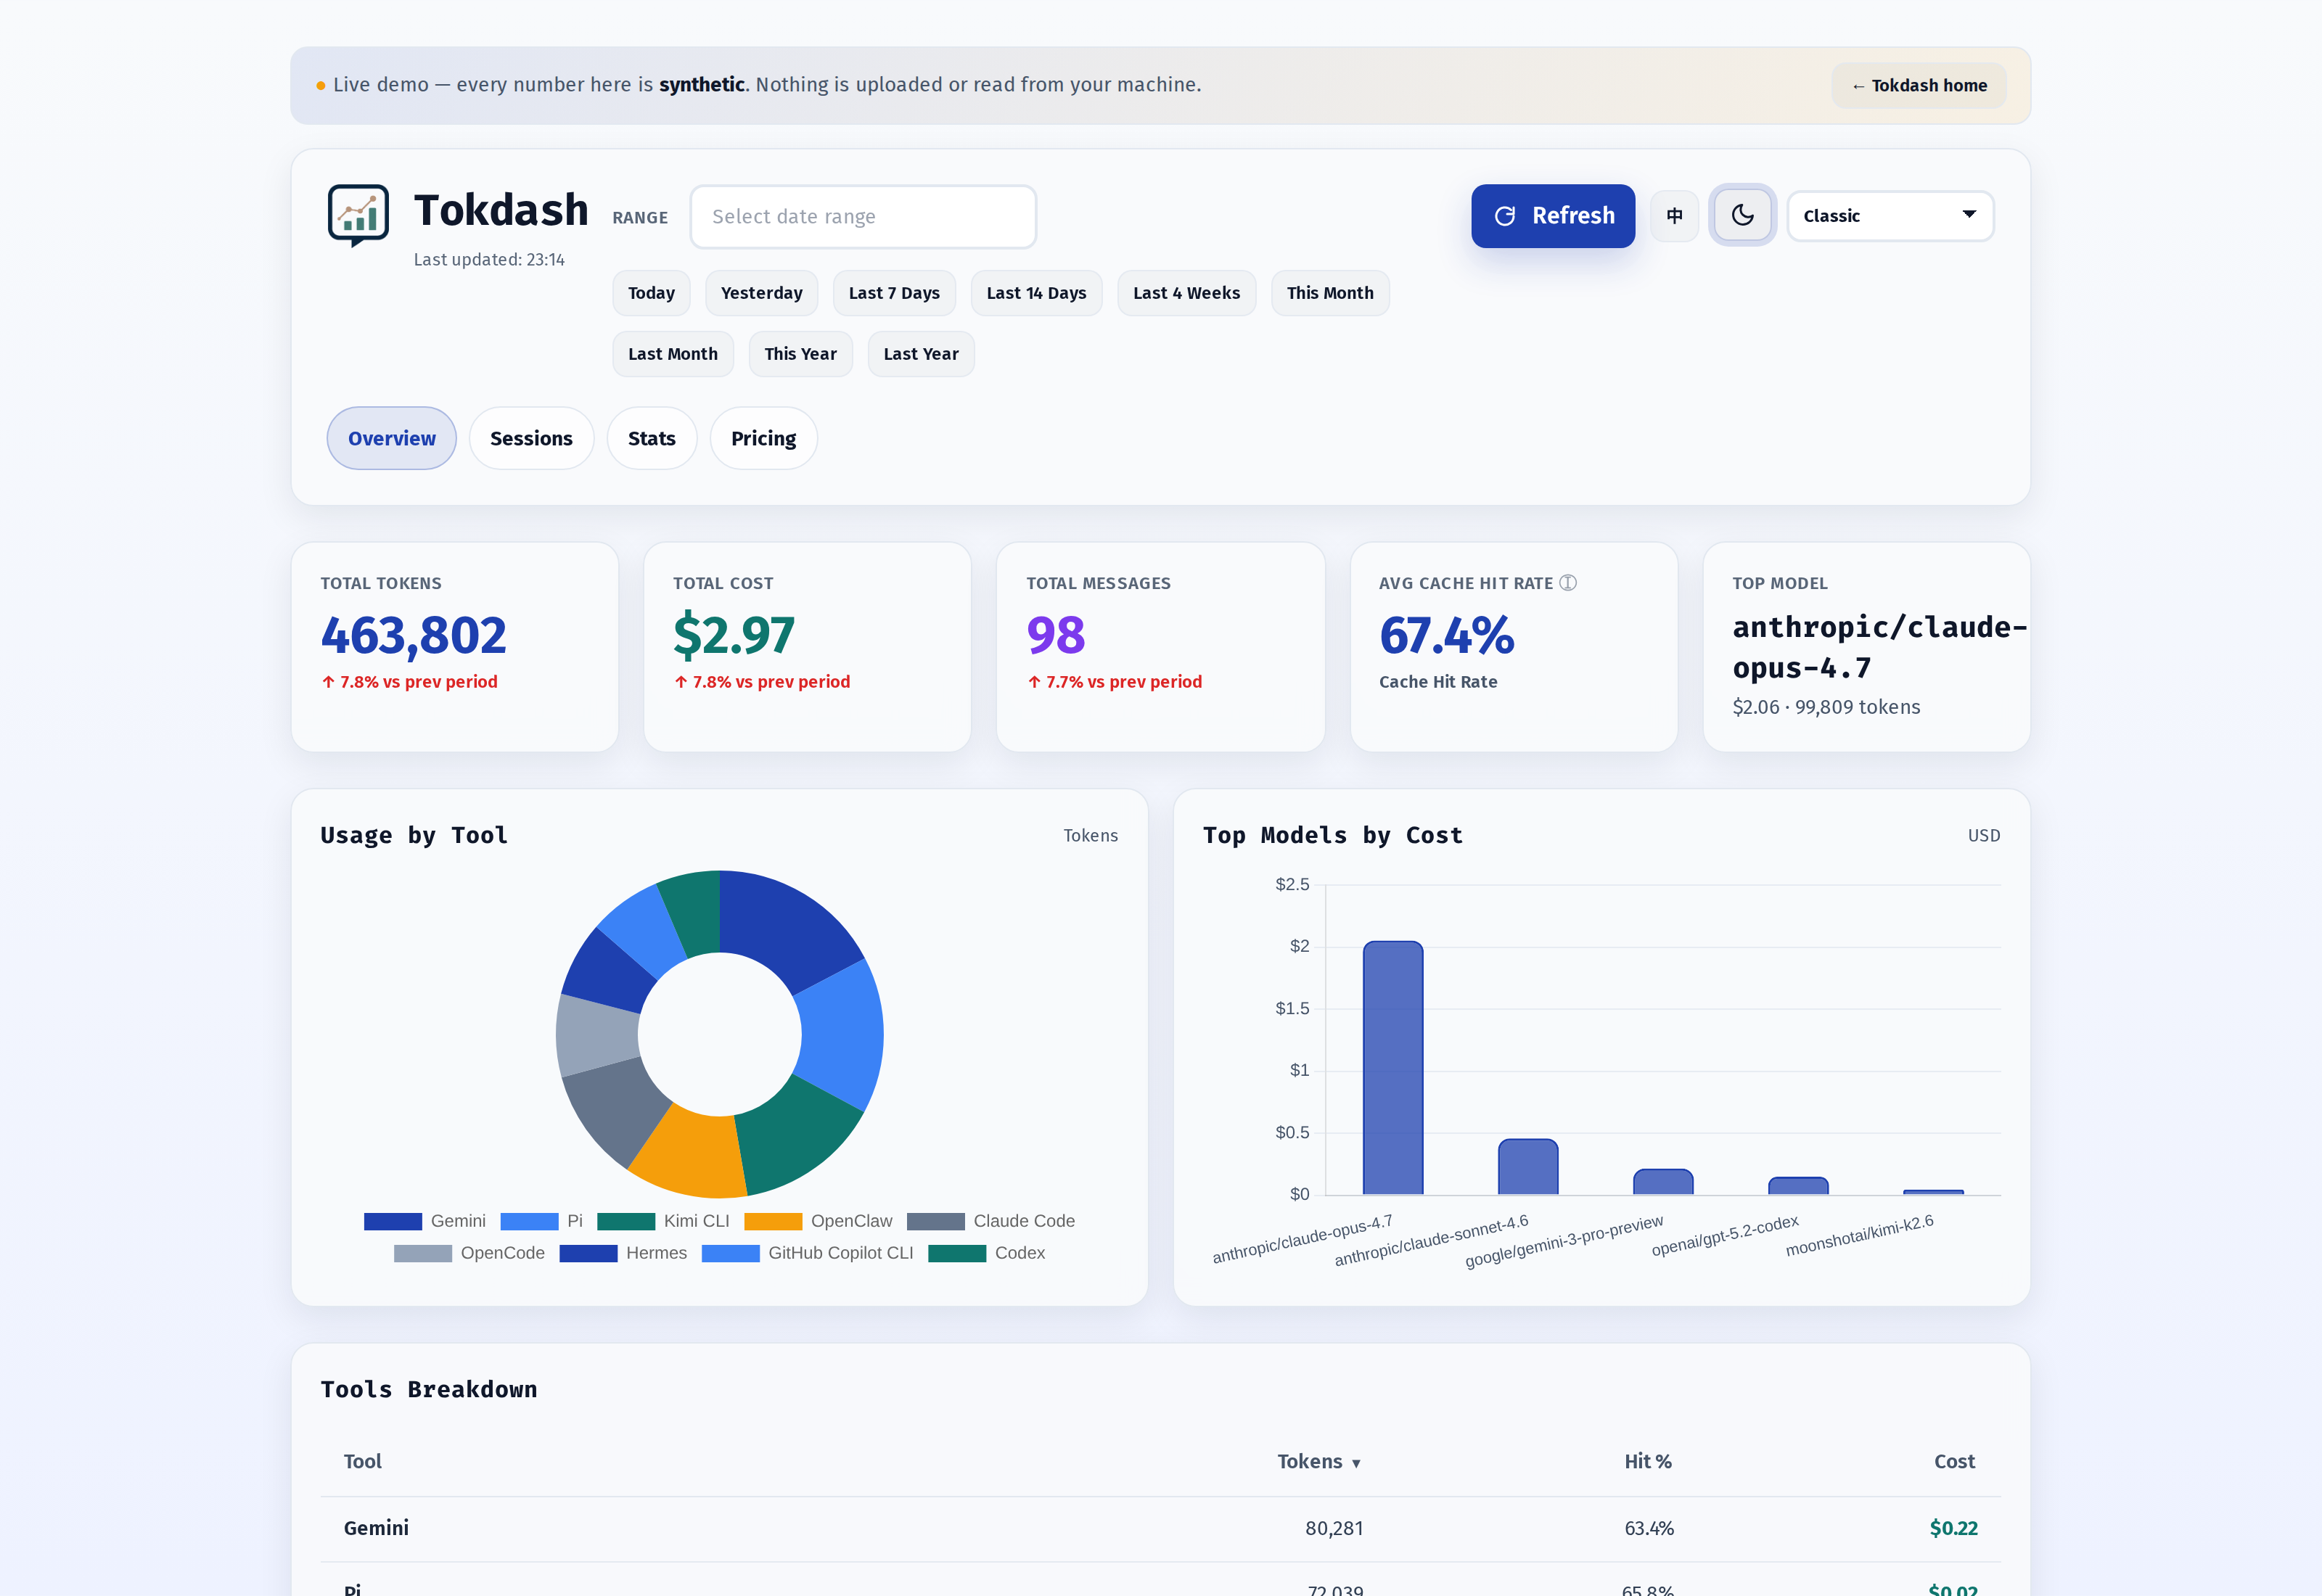Click the anthropic/claude-opus-4.7 bar
Viewport: 2322px width, 1596px height.
click(1393, 1068)
